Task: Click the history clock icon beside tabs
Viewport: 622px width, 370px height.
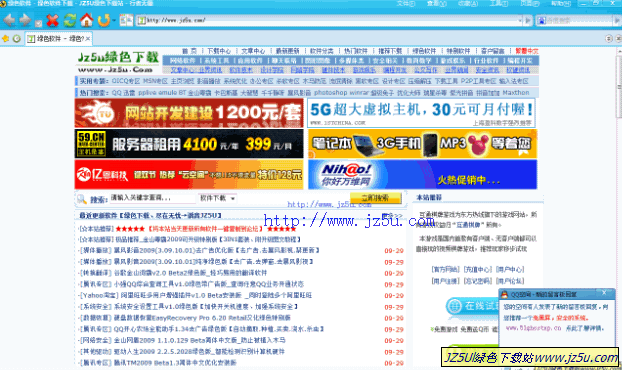Action: [17, 38]
